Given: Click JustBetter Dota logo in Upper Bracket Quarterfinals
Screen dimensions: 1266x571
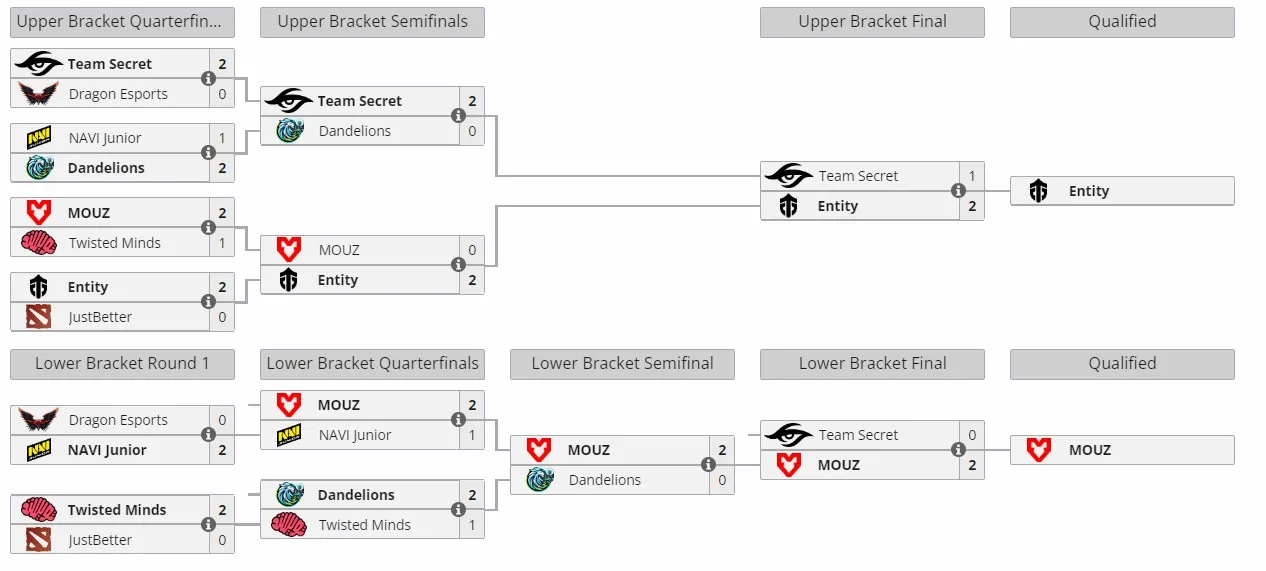Looking at the screenshot, I should [39, 317].
